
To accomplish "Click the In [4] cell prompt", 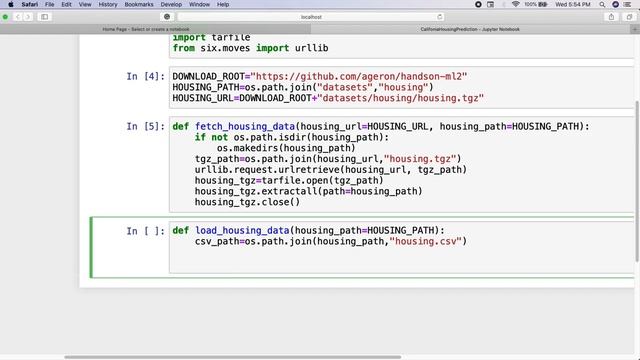I will pyautogui.click(x=145, y=77).
